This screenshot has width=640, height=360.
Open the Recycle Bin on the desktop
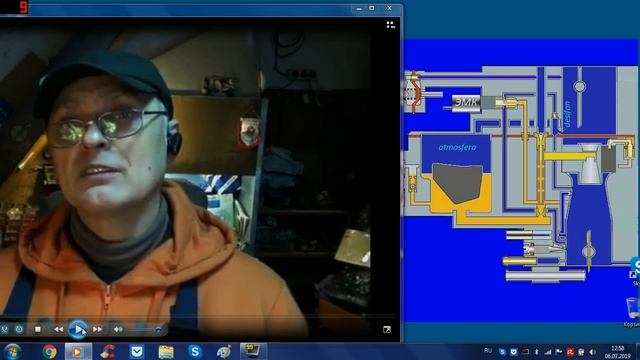coord(632,311)
